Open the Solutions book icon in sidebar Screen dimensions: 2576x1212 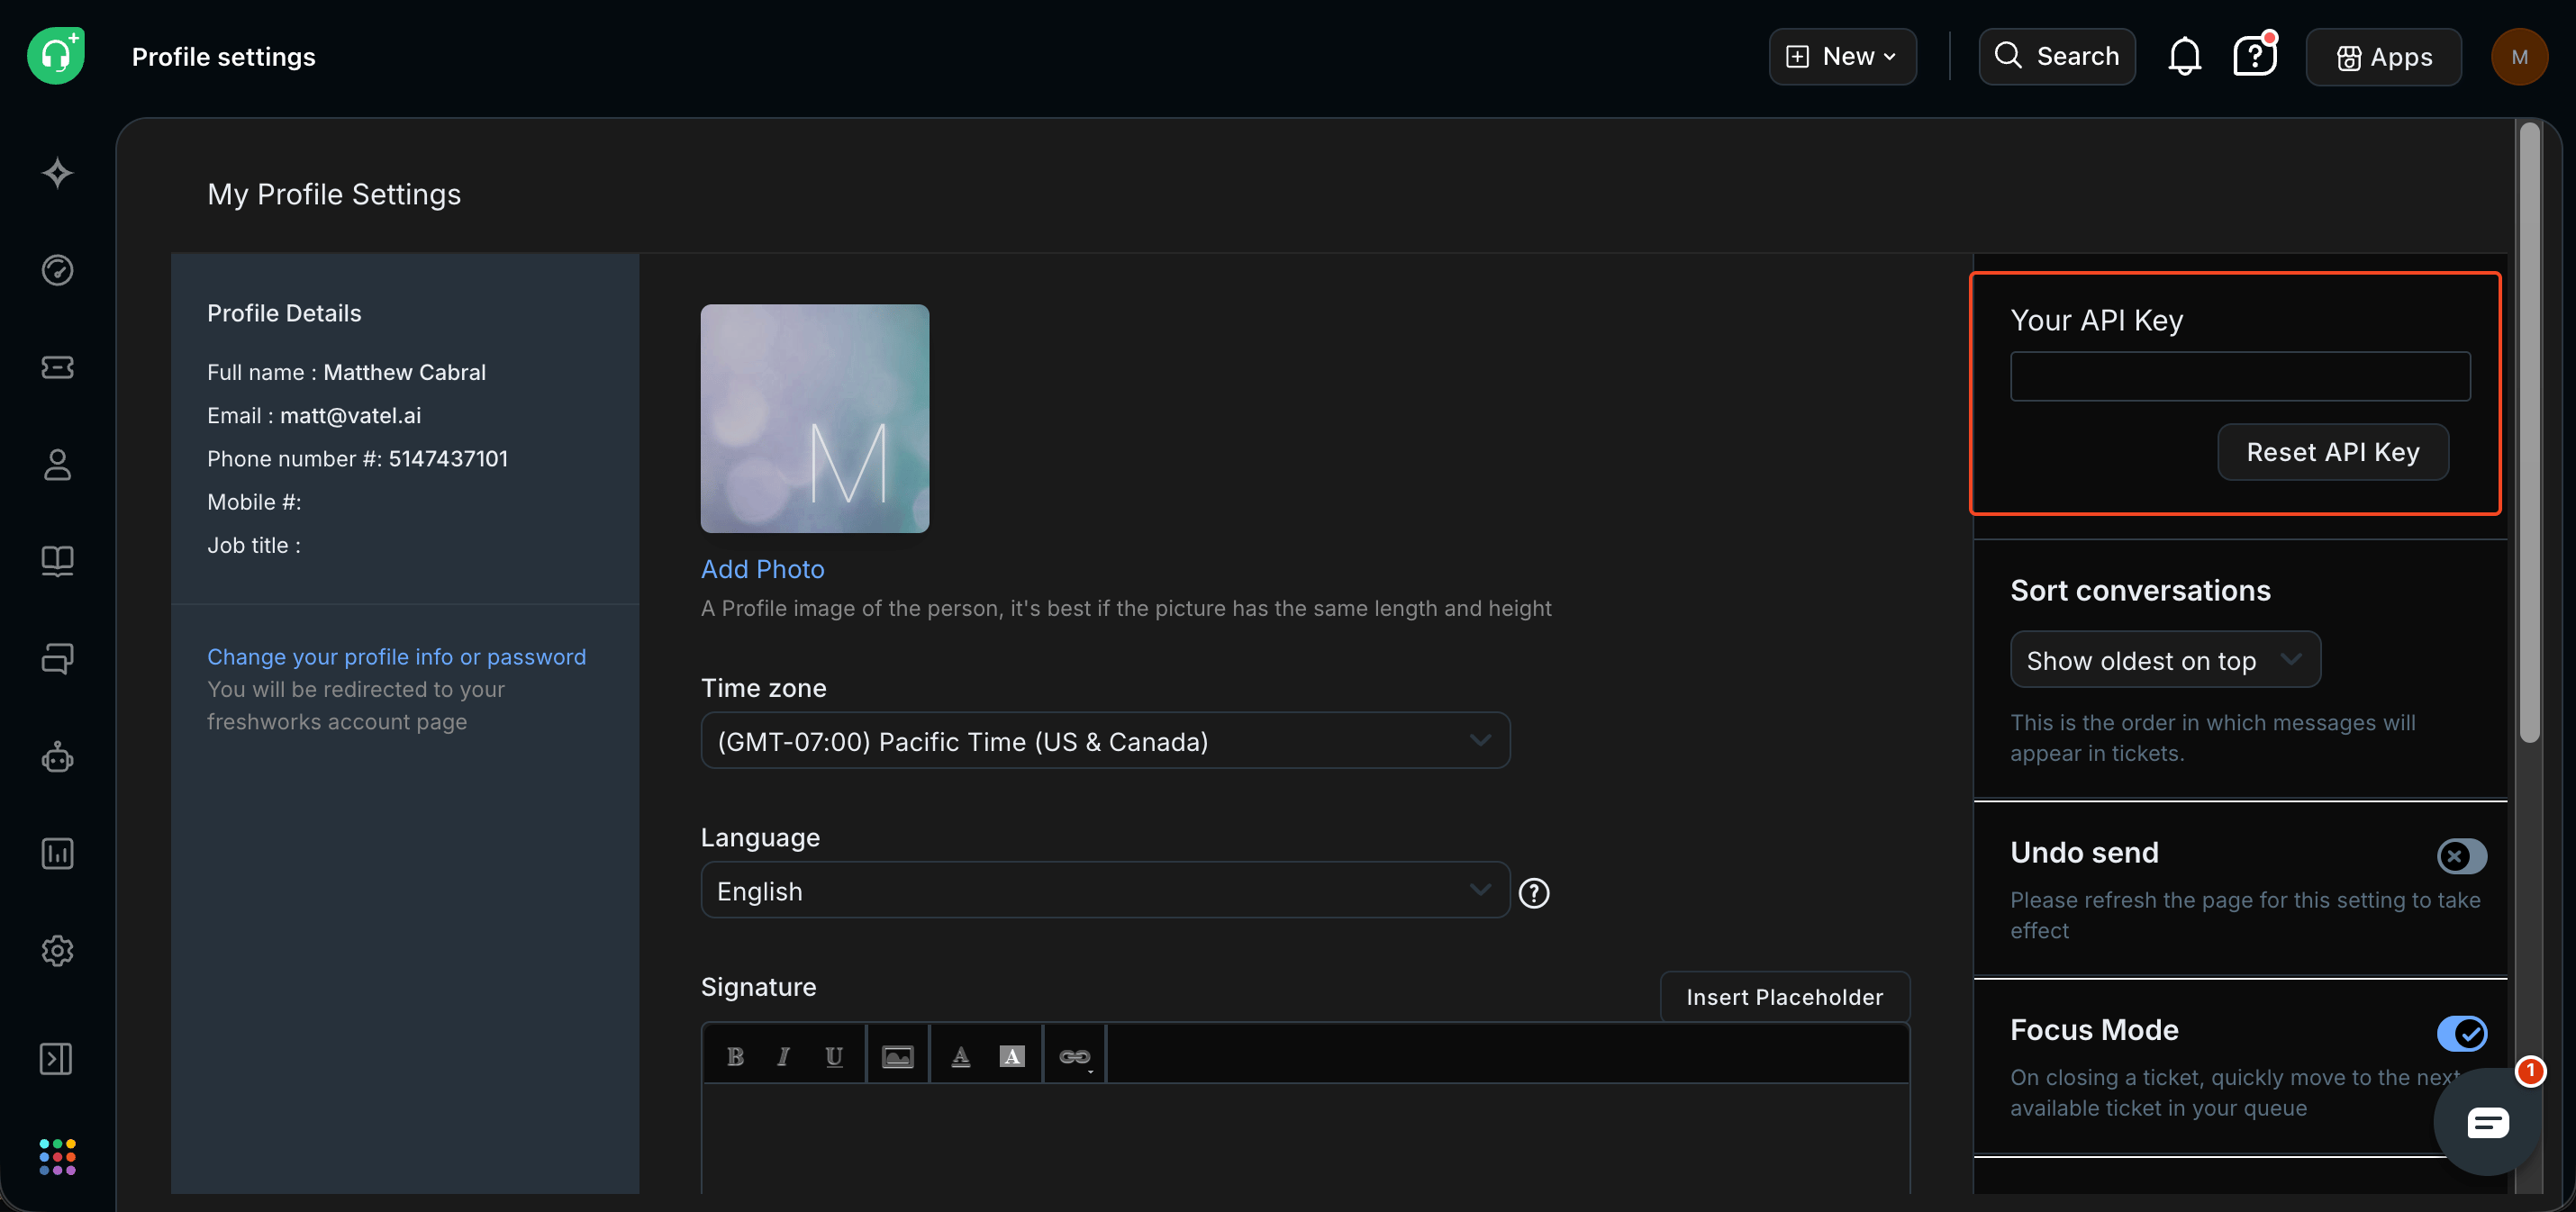click(x=57, y=561)
